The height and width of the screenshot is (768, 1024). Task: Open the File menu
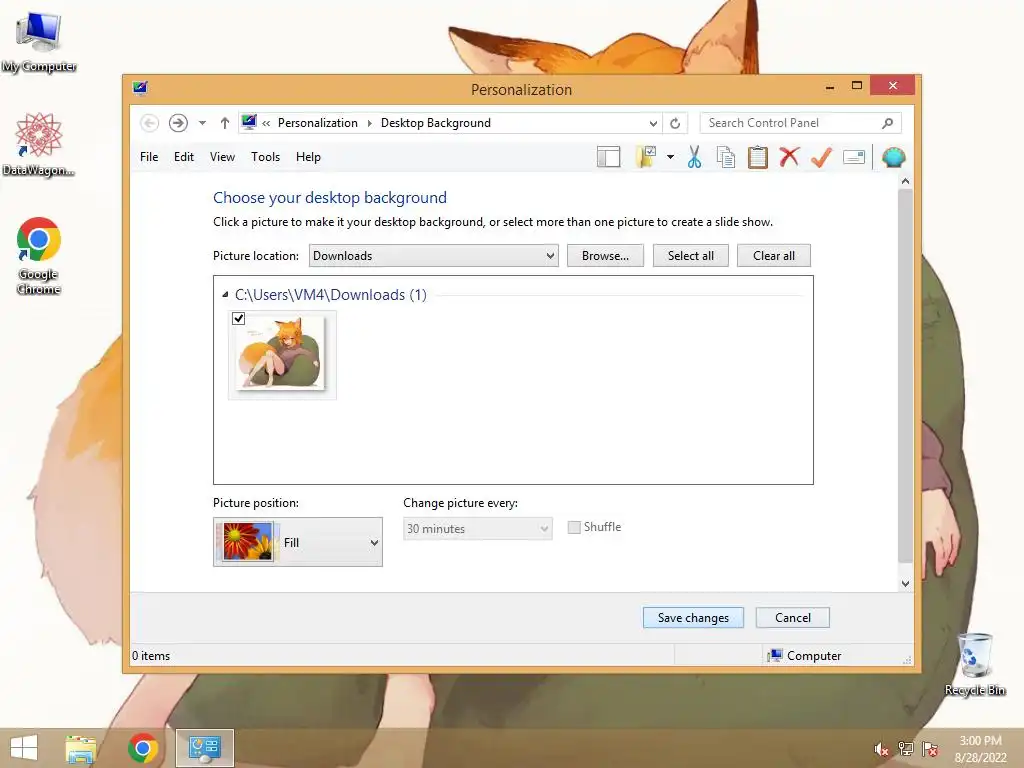(x=149, y=157)
